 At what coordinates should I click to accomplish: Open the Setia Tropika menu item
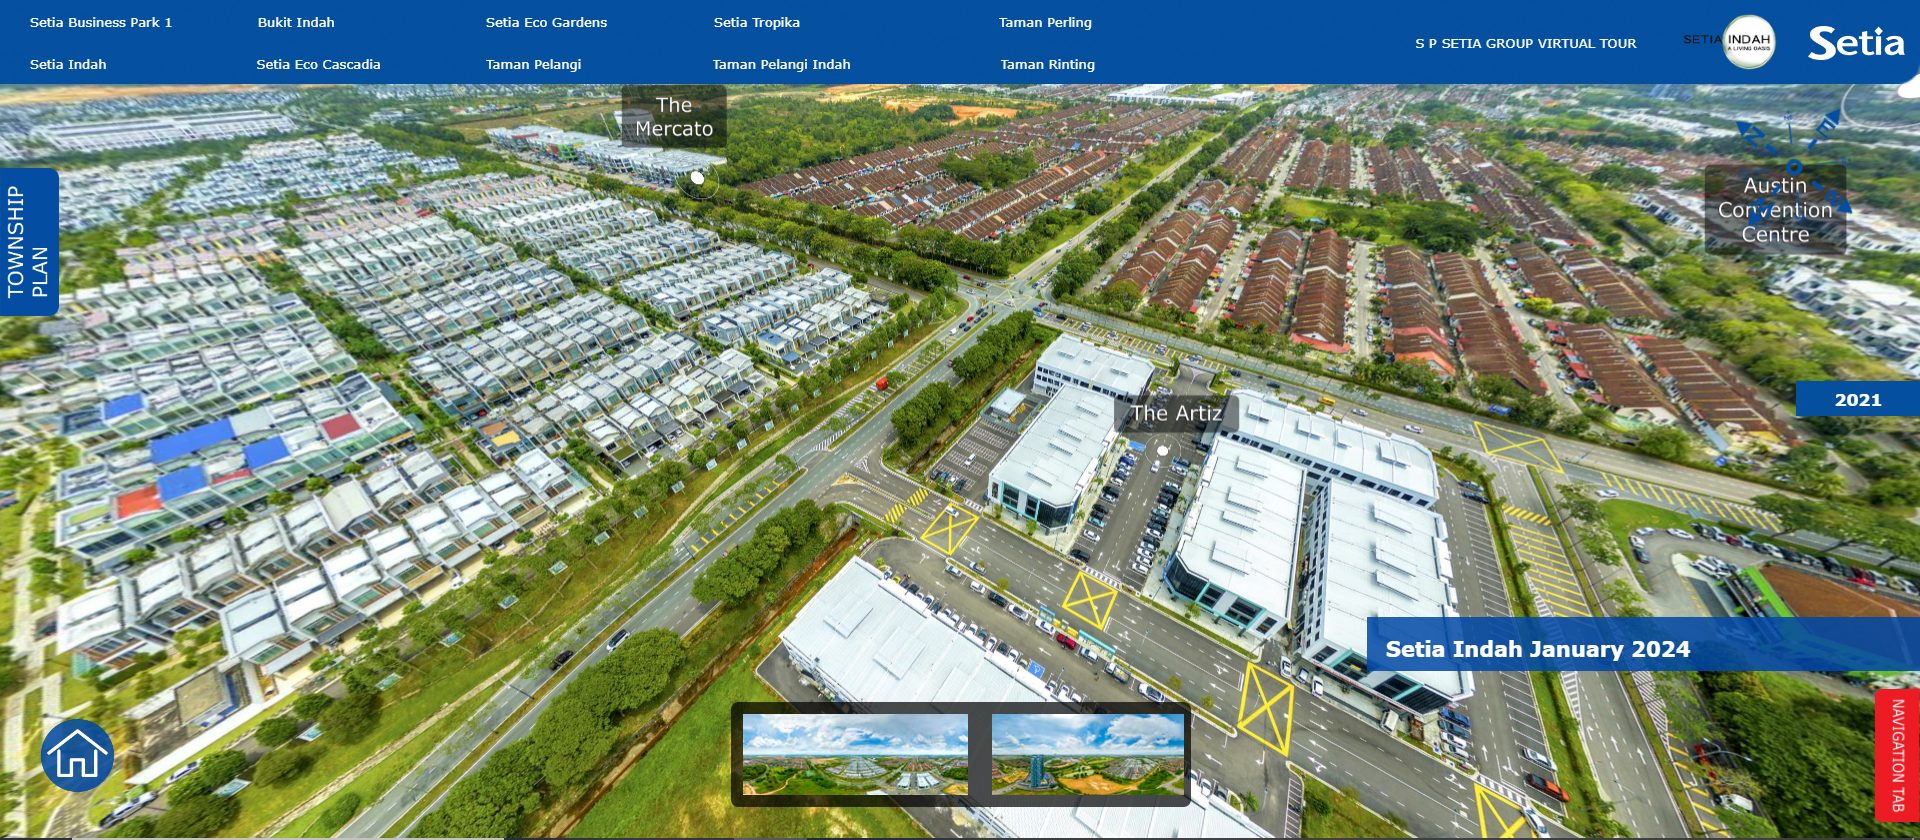(756, 22)
